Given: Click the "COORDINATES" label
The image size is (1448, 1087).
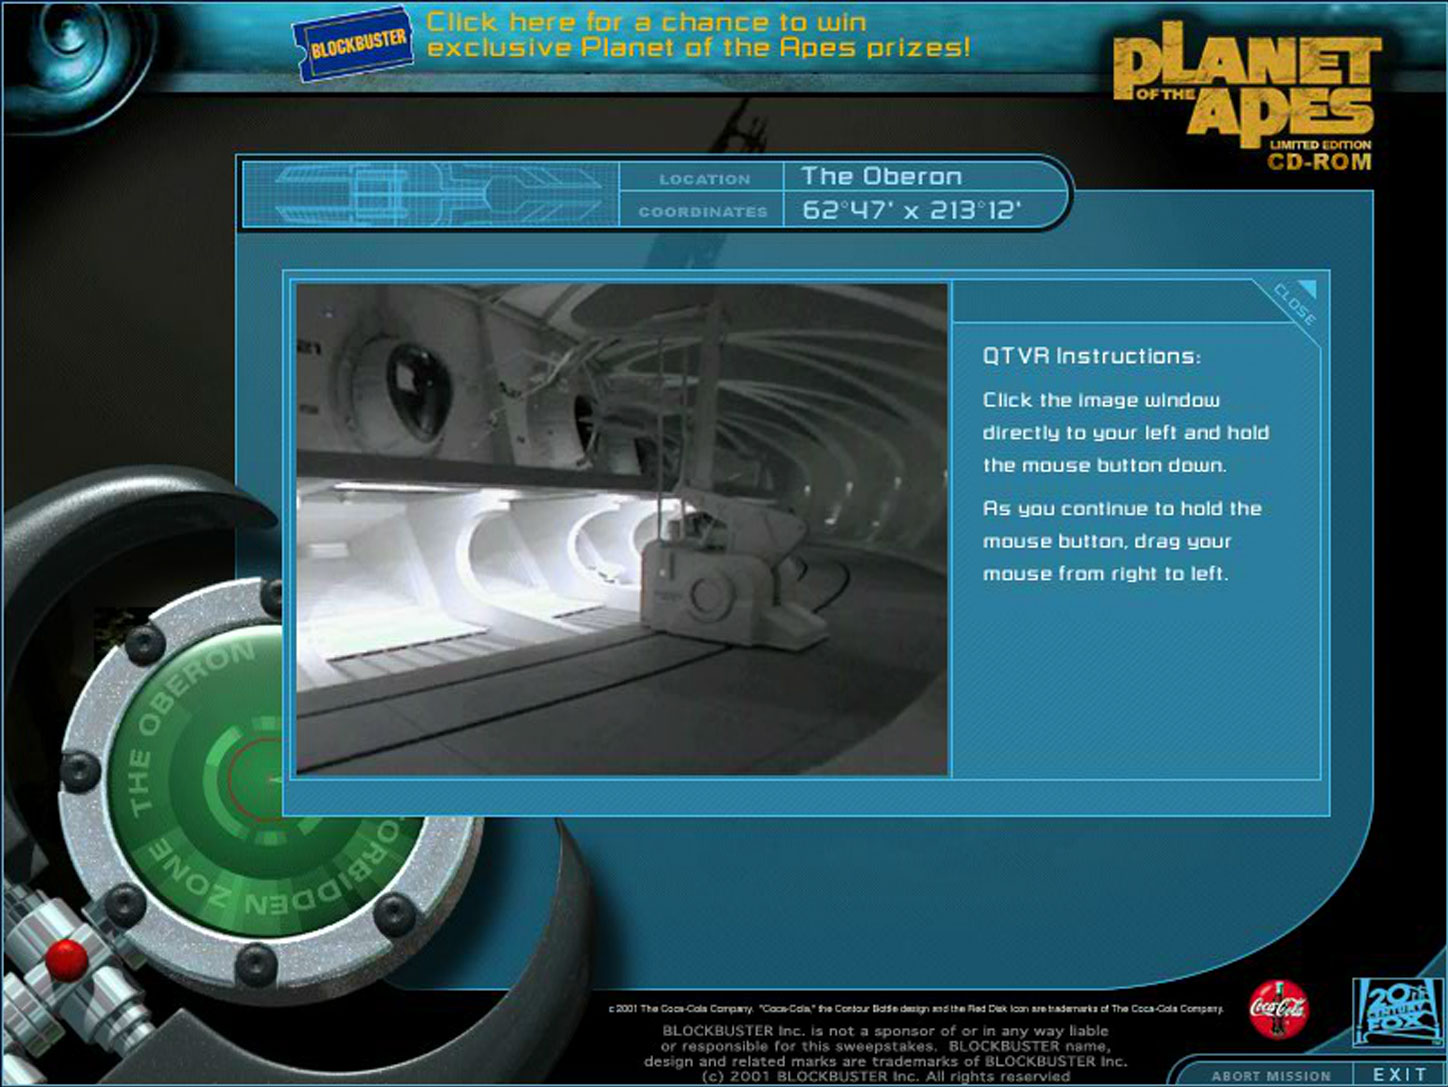Looking at the screenshot, I should [x=703, y=212].
